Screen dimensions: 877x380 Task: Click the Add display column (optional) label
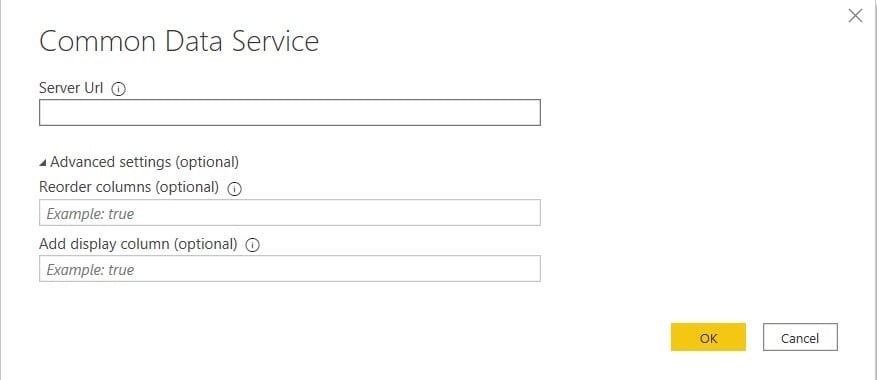[x=138, y=244]
